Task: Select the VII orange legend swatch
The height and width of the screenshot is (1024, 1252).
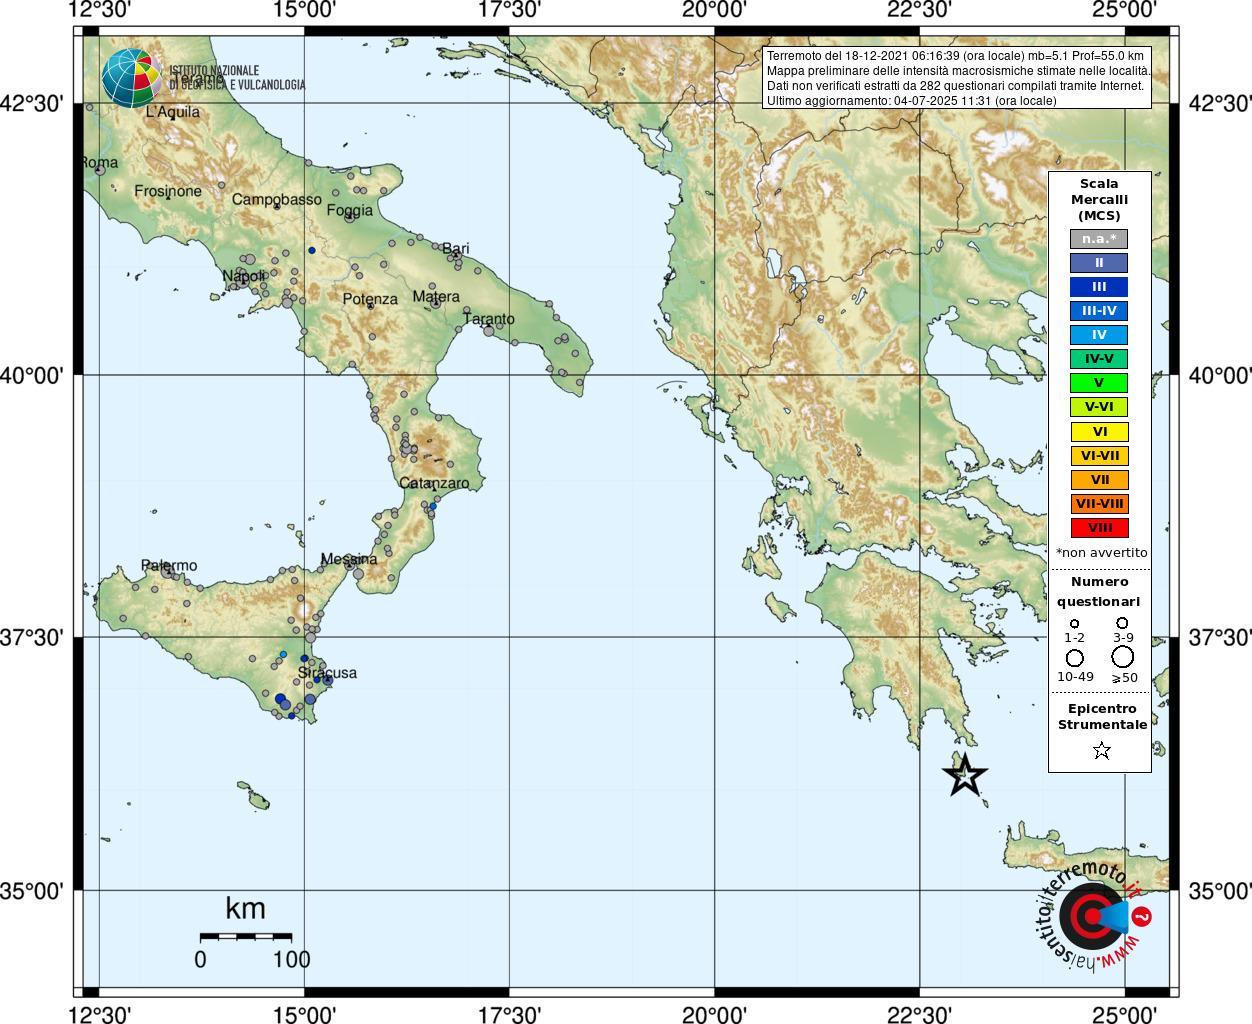Action: [x=1099, y=480]
